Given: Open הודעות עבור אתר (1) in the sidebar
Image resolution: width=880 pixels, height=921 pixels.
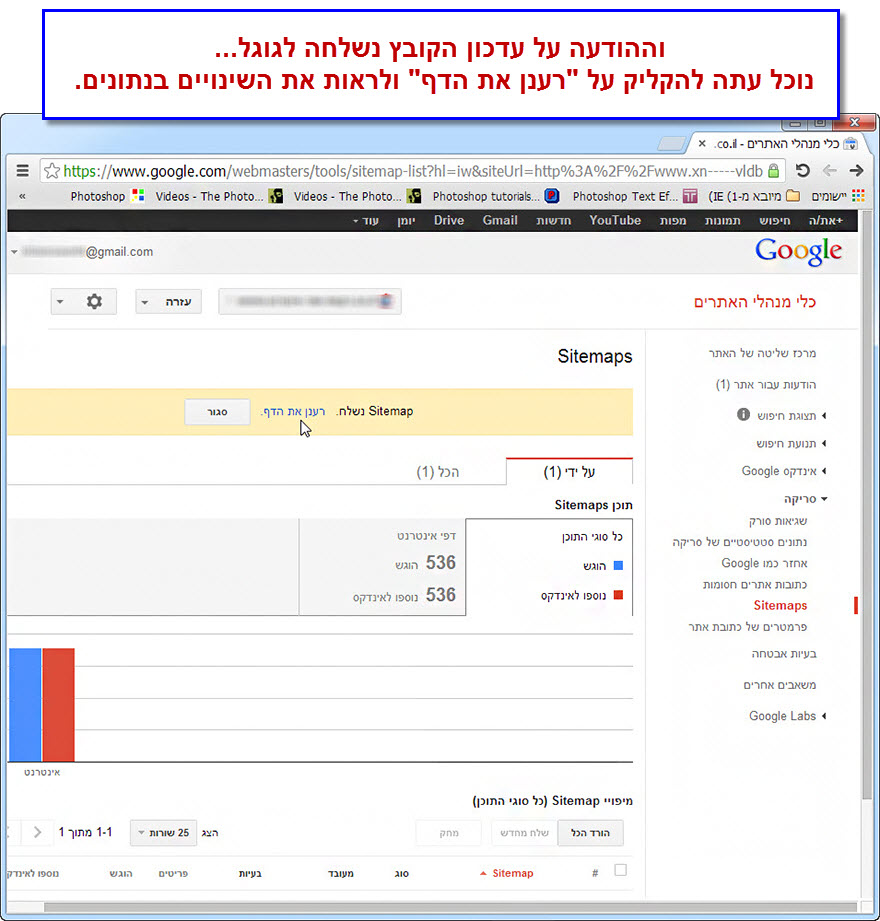Looking at the screenshot, I should [765, 385].
